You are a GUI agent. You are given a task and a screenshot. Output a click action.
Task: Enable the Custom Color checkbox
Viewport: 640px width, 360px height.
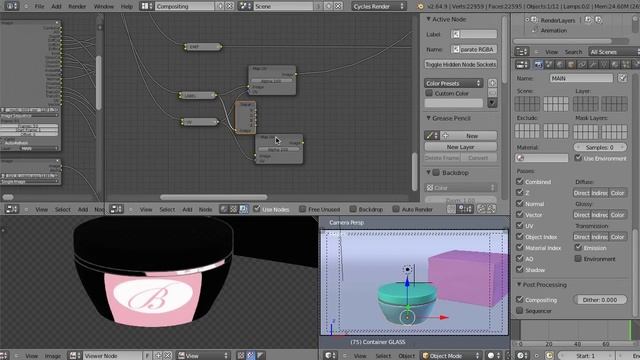(429, 93)
